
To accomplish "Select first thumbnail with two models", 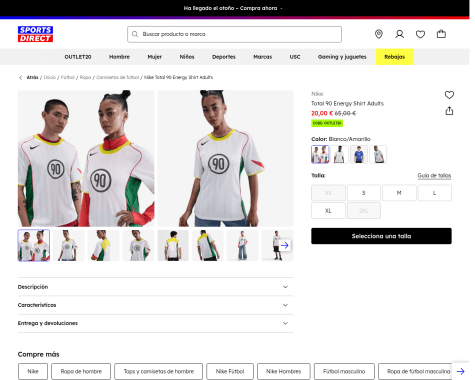I will 34,245.
